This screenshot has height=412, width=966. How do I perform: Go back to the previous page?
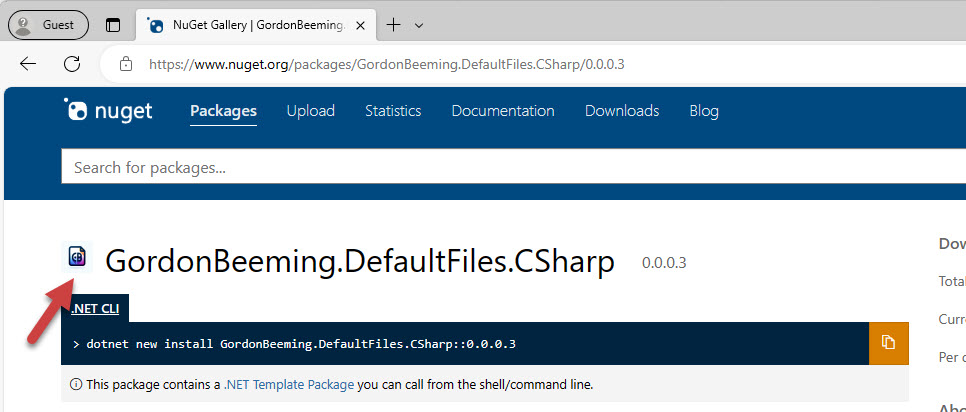tap(28, 64)
